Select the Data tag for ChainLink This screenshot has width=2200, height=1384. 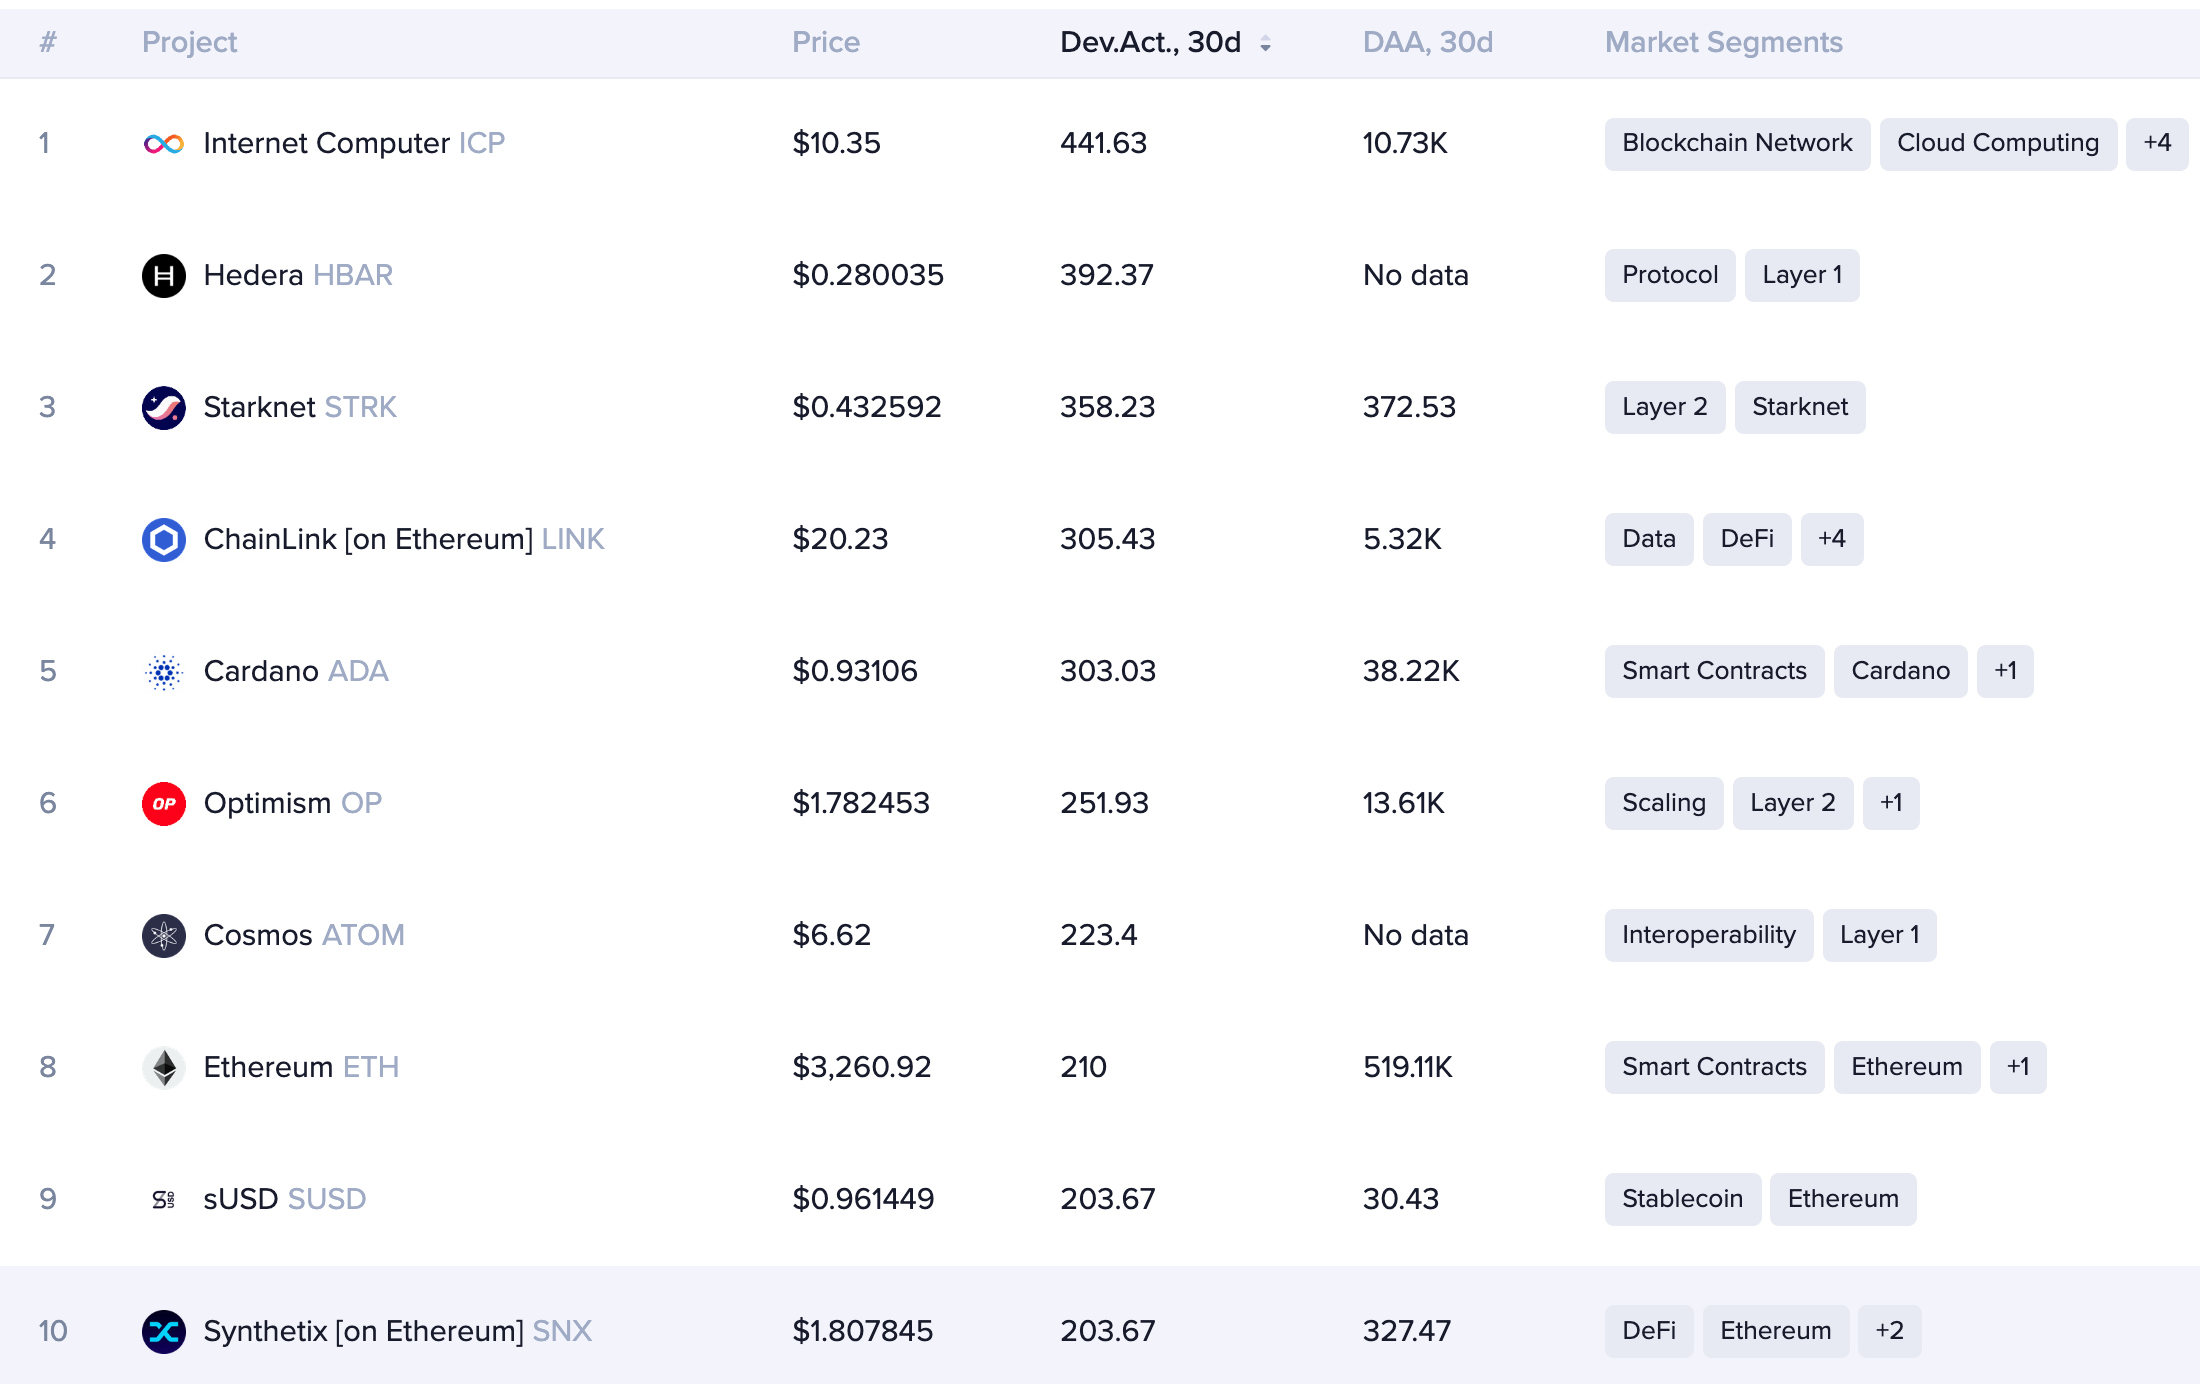click(x=1649, y=540)
